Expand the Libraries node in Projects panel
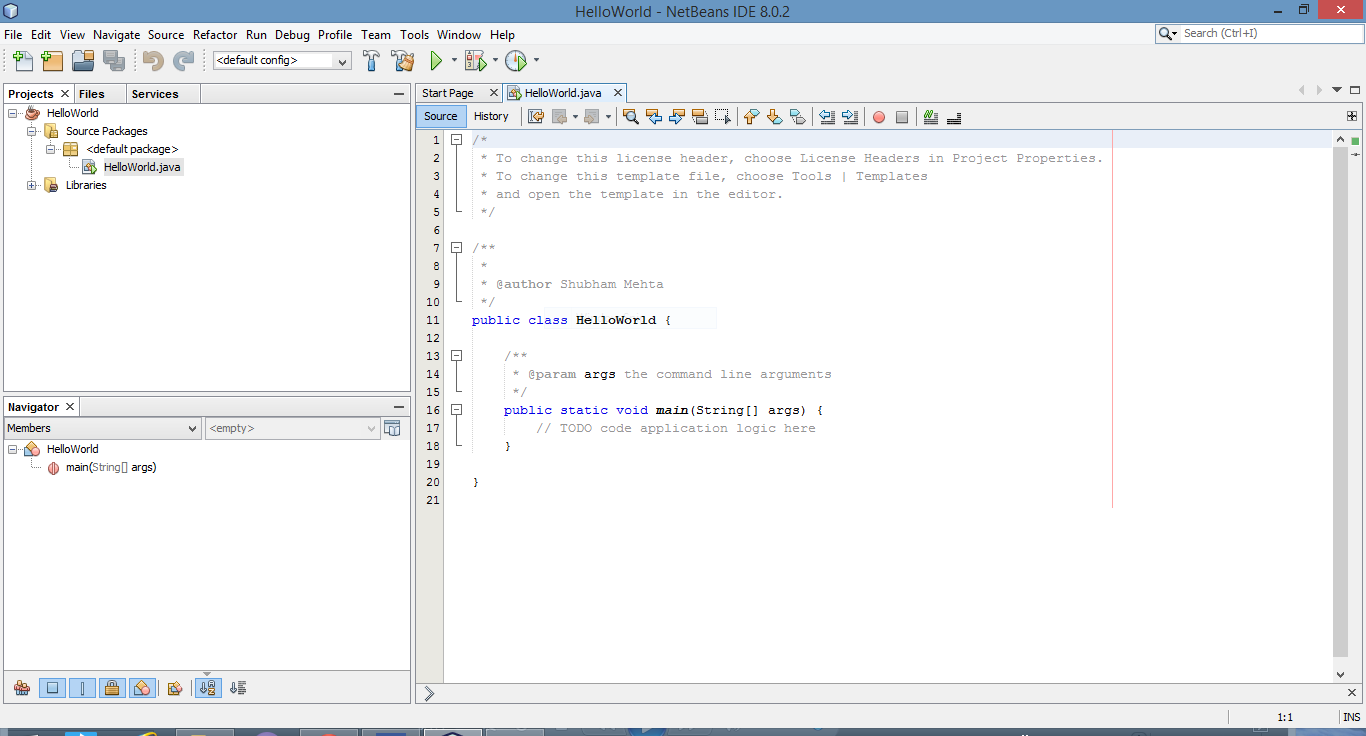Screen dimensions: 1366x736 point(31,185)
